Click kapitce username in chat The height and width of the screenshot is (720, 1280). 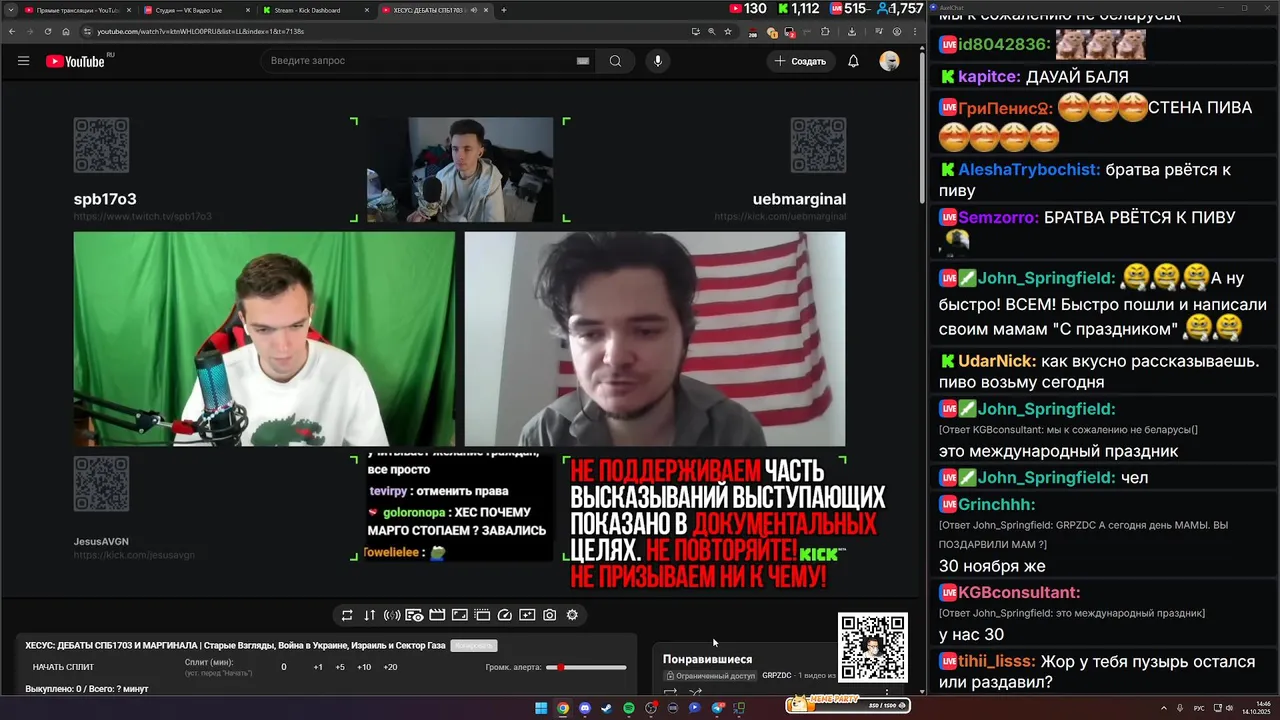pos(988,77)
